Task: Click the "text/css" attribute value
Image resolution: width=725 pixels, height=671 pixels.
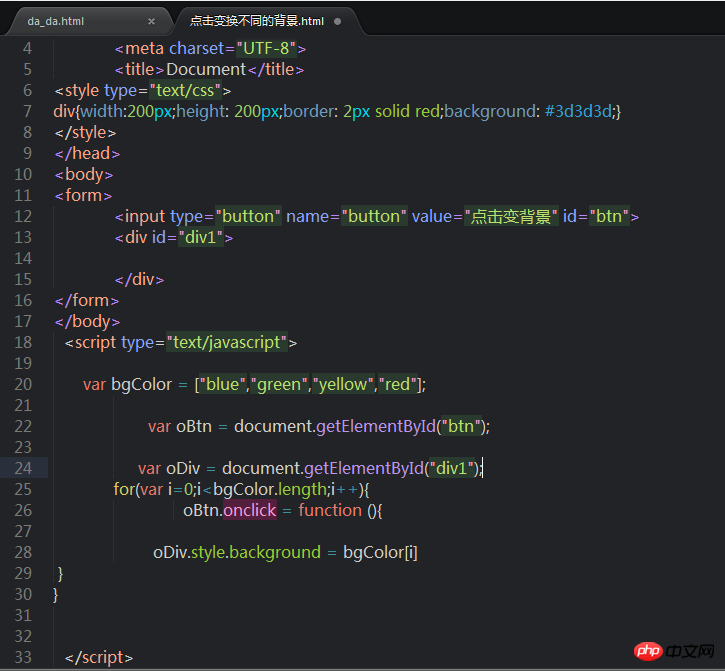Action: tap(185, 91)
